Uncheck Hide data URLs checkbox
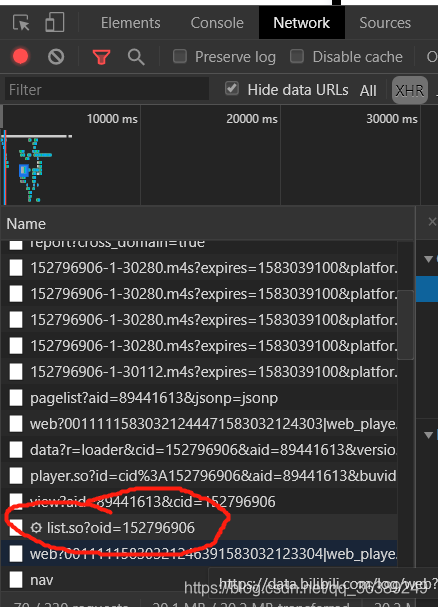This screenshot has height=607, width=438. (232, 89)
